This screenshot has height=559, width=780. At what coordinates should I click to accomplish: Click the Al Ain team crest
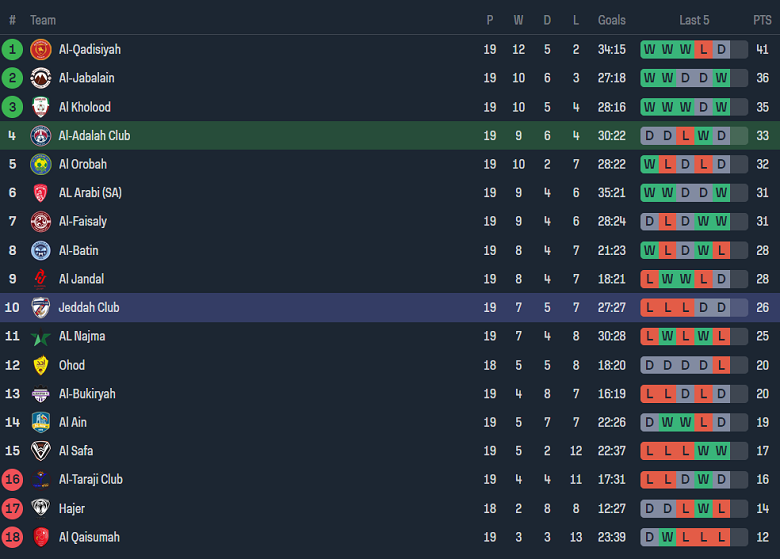40,422
